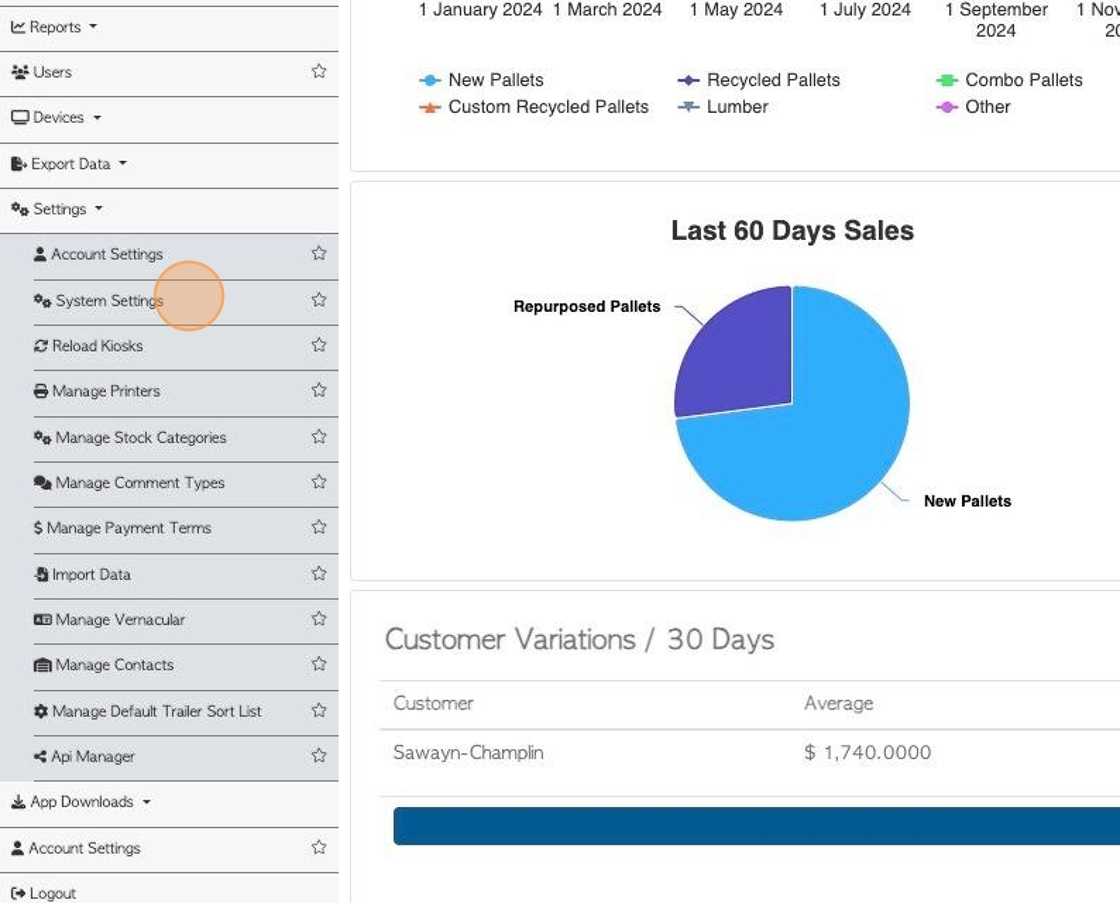
Task: Expand the Export Data menu
Action: pyautogui.click(x=69, y=164)
